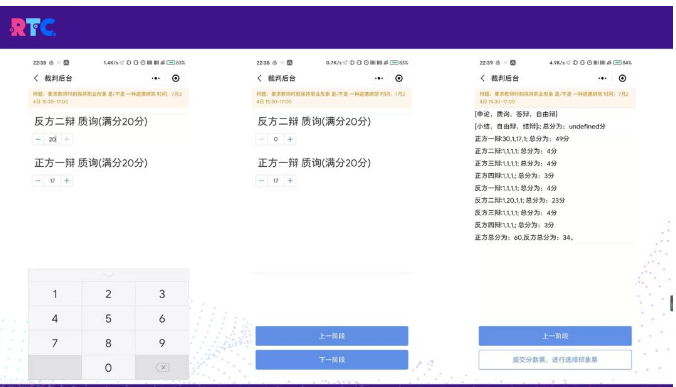The width and height of the screenshot is (676, 387).
Task: Click 上一阶段 button in the right phone
Action: pyautogui.click(x=555, y=336)
